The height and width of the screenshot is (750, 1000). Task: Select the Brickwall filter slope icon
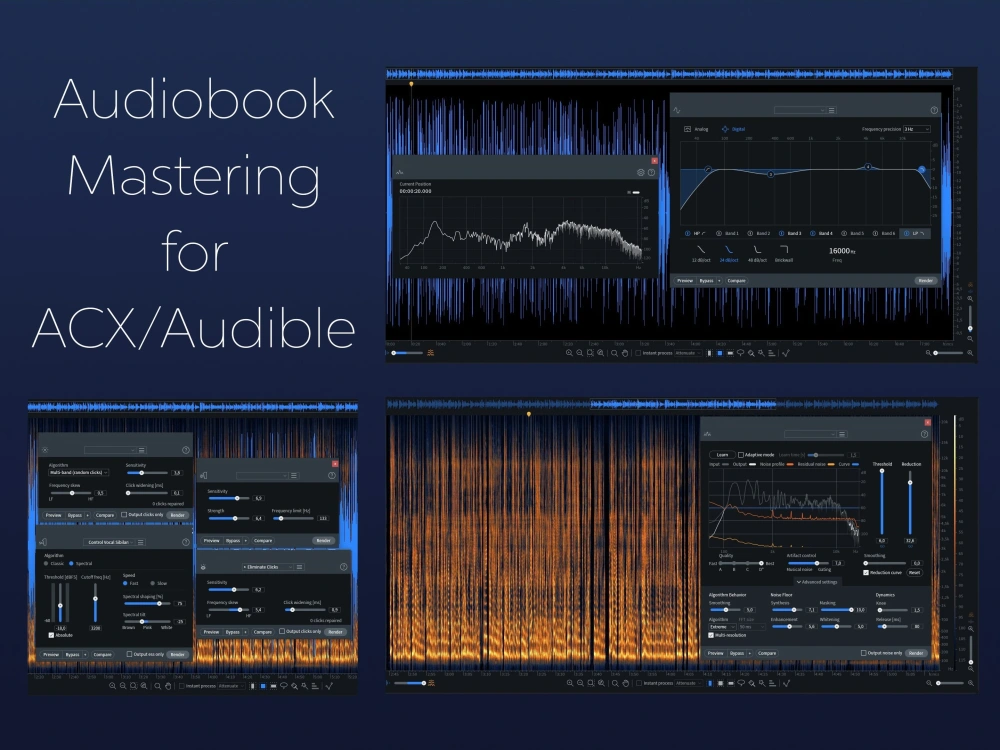[x=784, y=249]
